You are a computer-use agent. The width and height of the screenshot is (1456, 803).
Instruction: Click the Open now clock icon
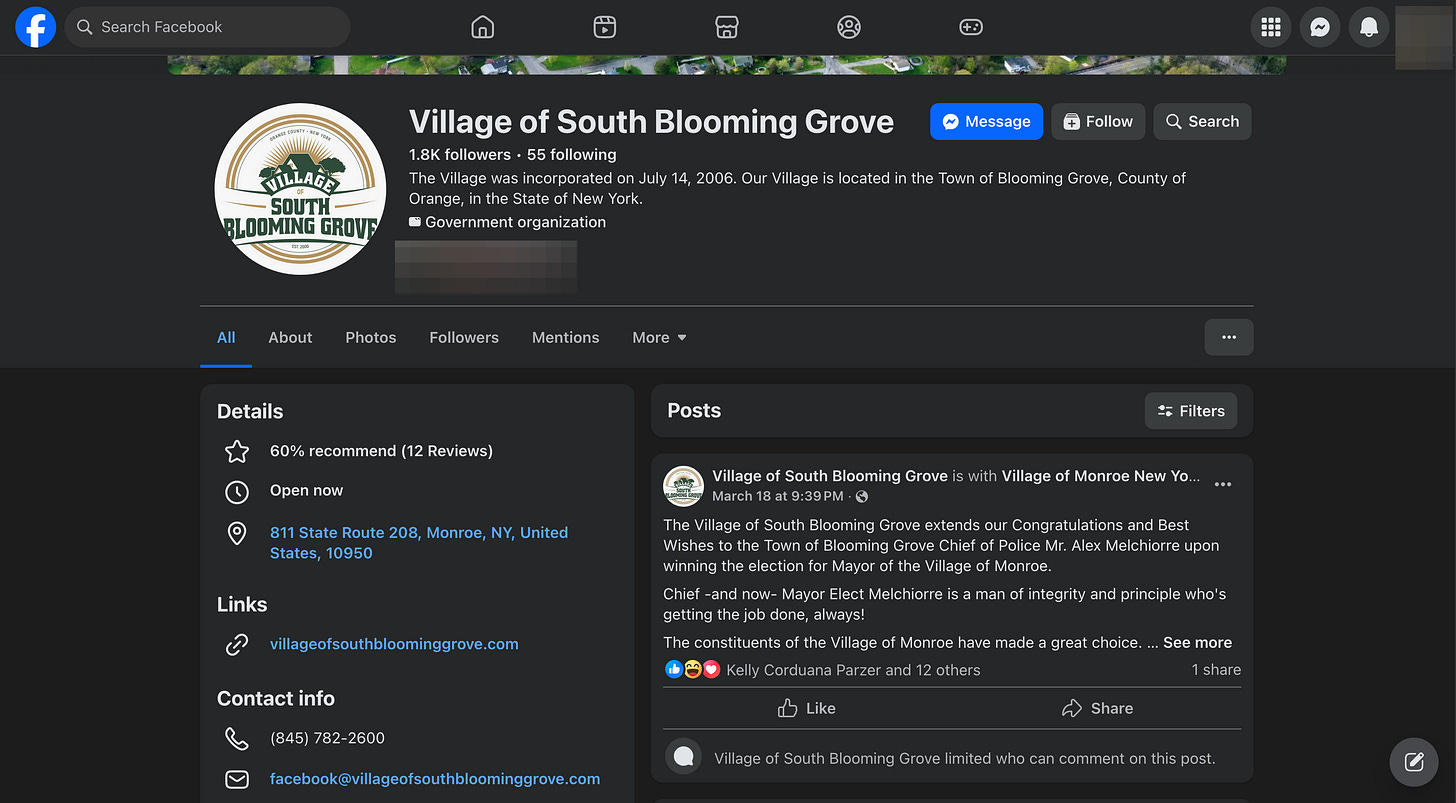coord(237,491)
